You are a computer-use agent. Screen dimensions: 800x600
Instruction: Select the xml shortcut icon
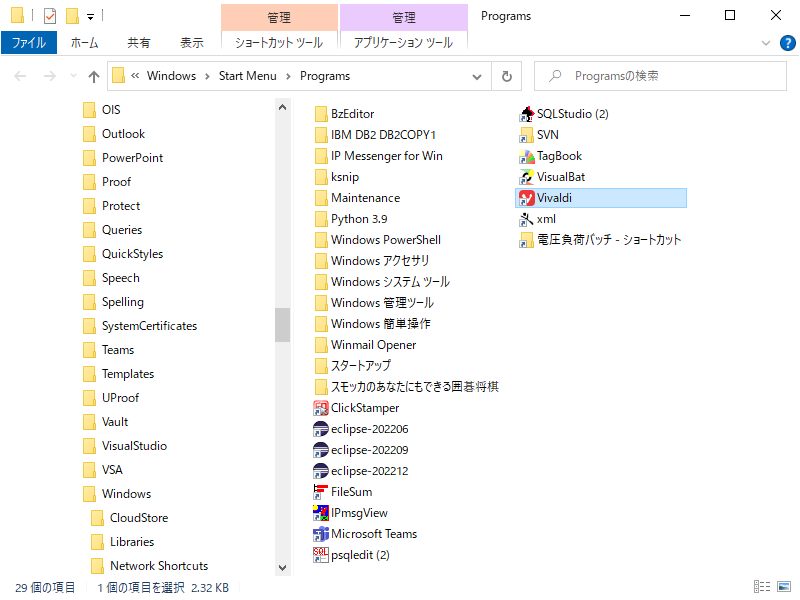(526, 219)
